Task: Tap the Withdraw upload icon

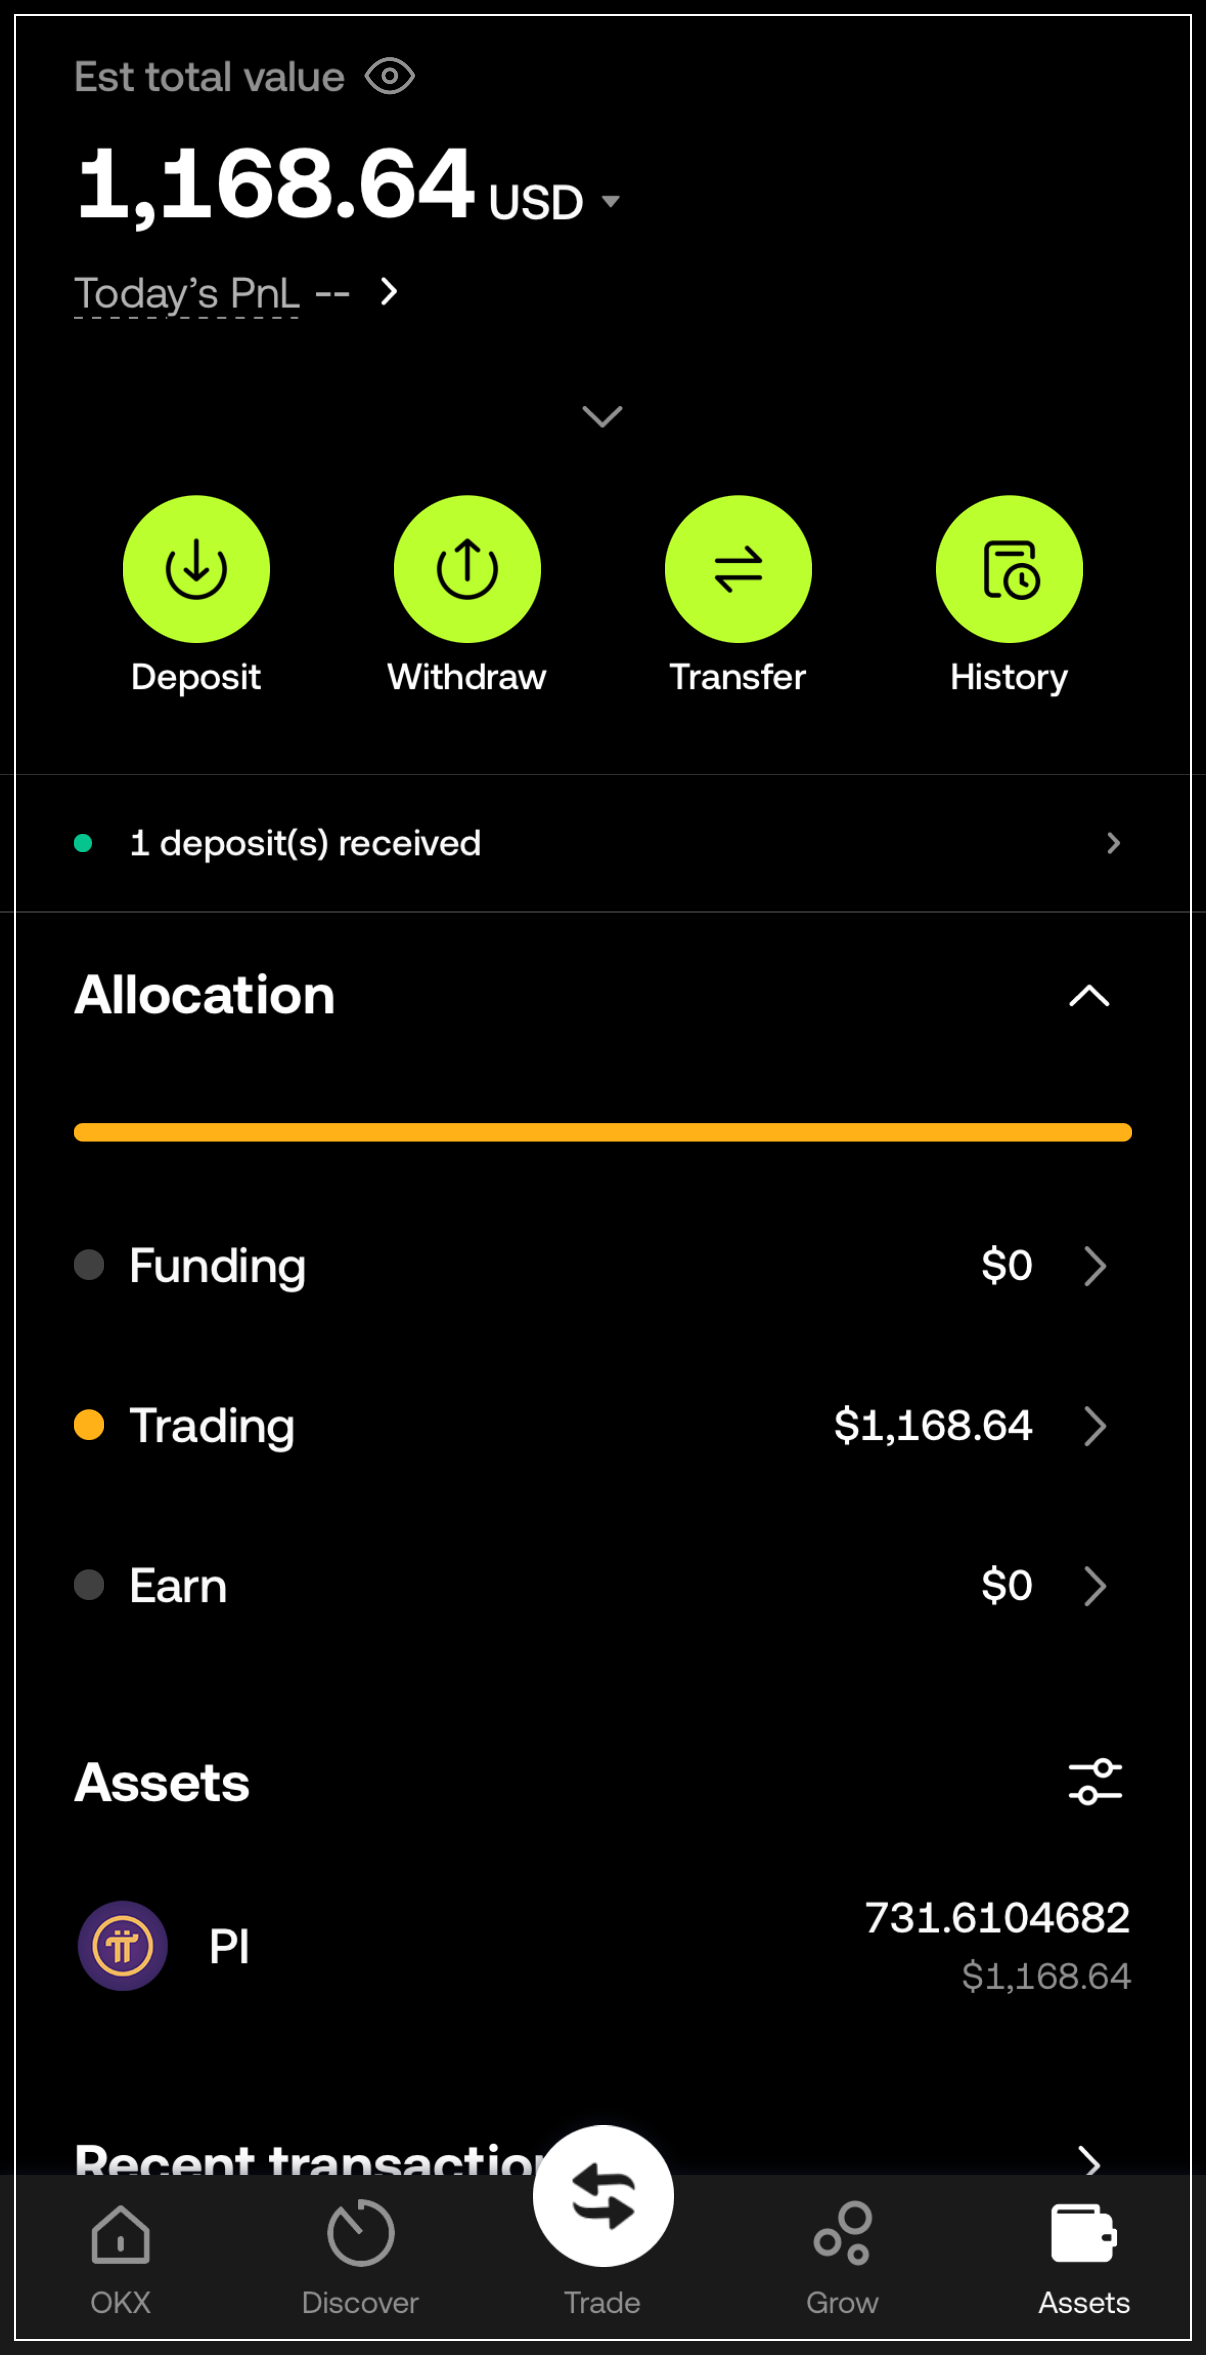Action: pyautogui.click(x=467, y=569)
